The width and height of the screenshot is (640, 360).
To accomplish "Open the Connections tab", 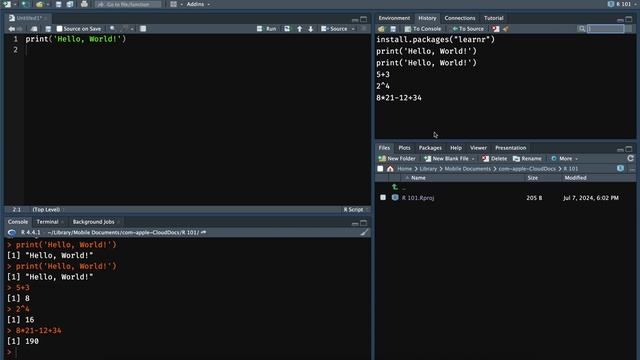I will click(x=460, y=18).
